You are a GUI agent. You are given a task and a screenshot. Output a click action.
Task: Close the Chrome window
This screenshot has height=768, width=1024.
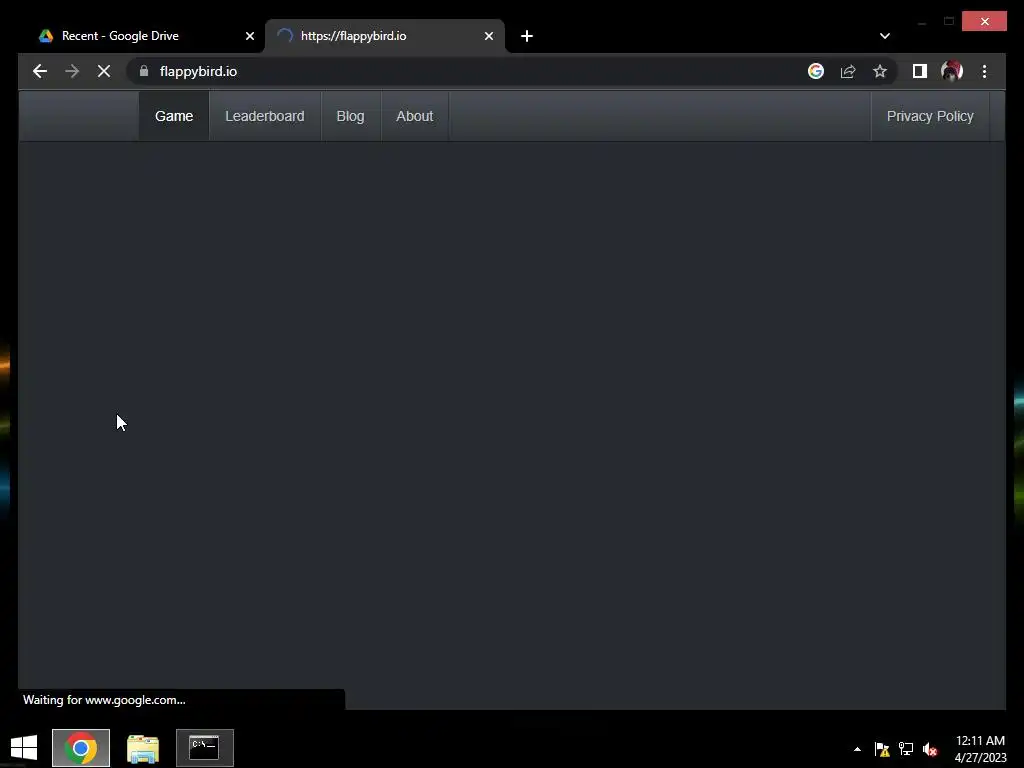point(984,22)
